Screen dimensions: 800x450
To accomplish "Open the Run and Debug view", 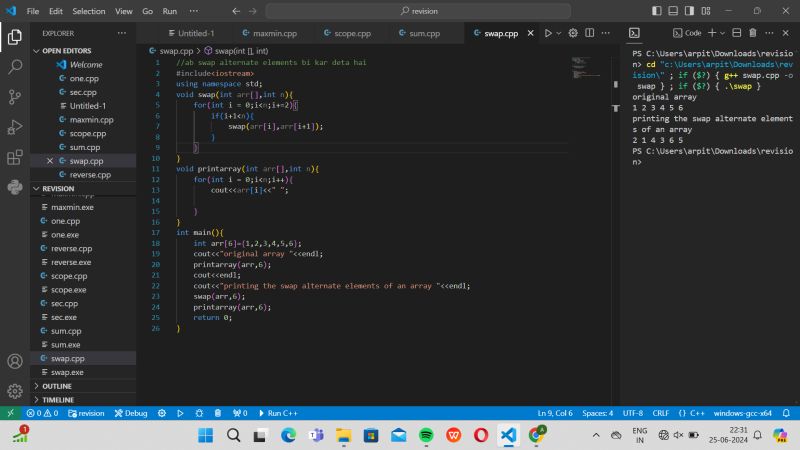I will [15, 127].
